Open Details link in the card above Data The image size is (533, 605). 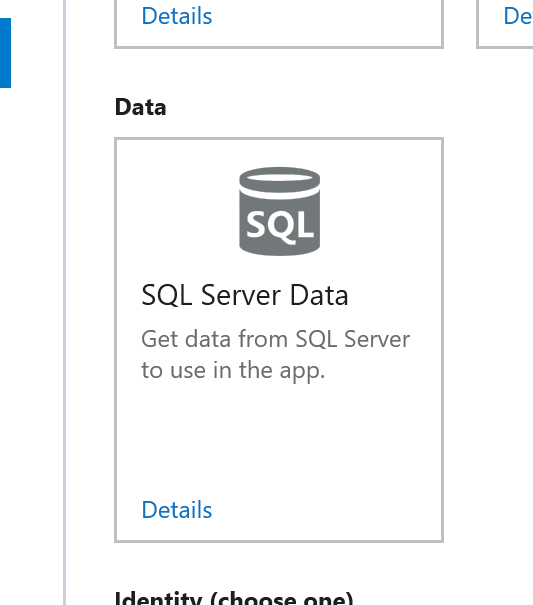coord(177,16)
